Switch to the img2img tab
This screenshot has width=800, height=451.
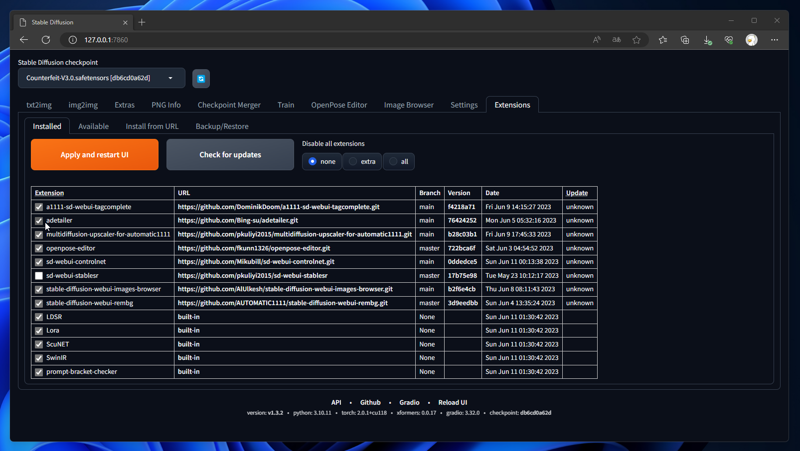[83, 105]
